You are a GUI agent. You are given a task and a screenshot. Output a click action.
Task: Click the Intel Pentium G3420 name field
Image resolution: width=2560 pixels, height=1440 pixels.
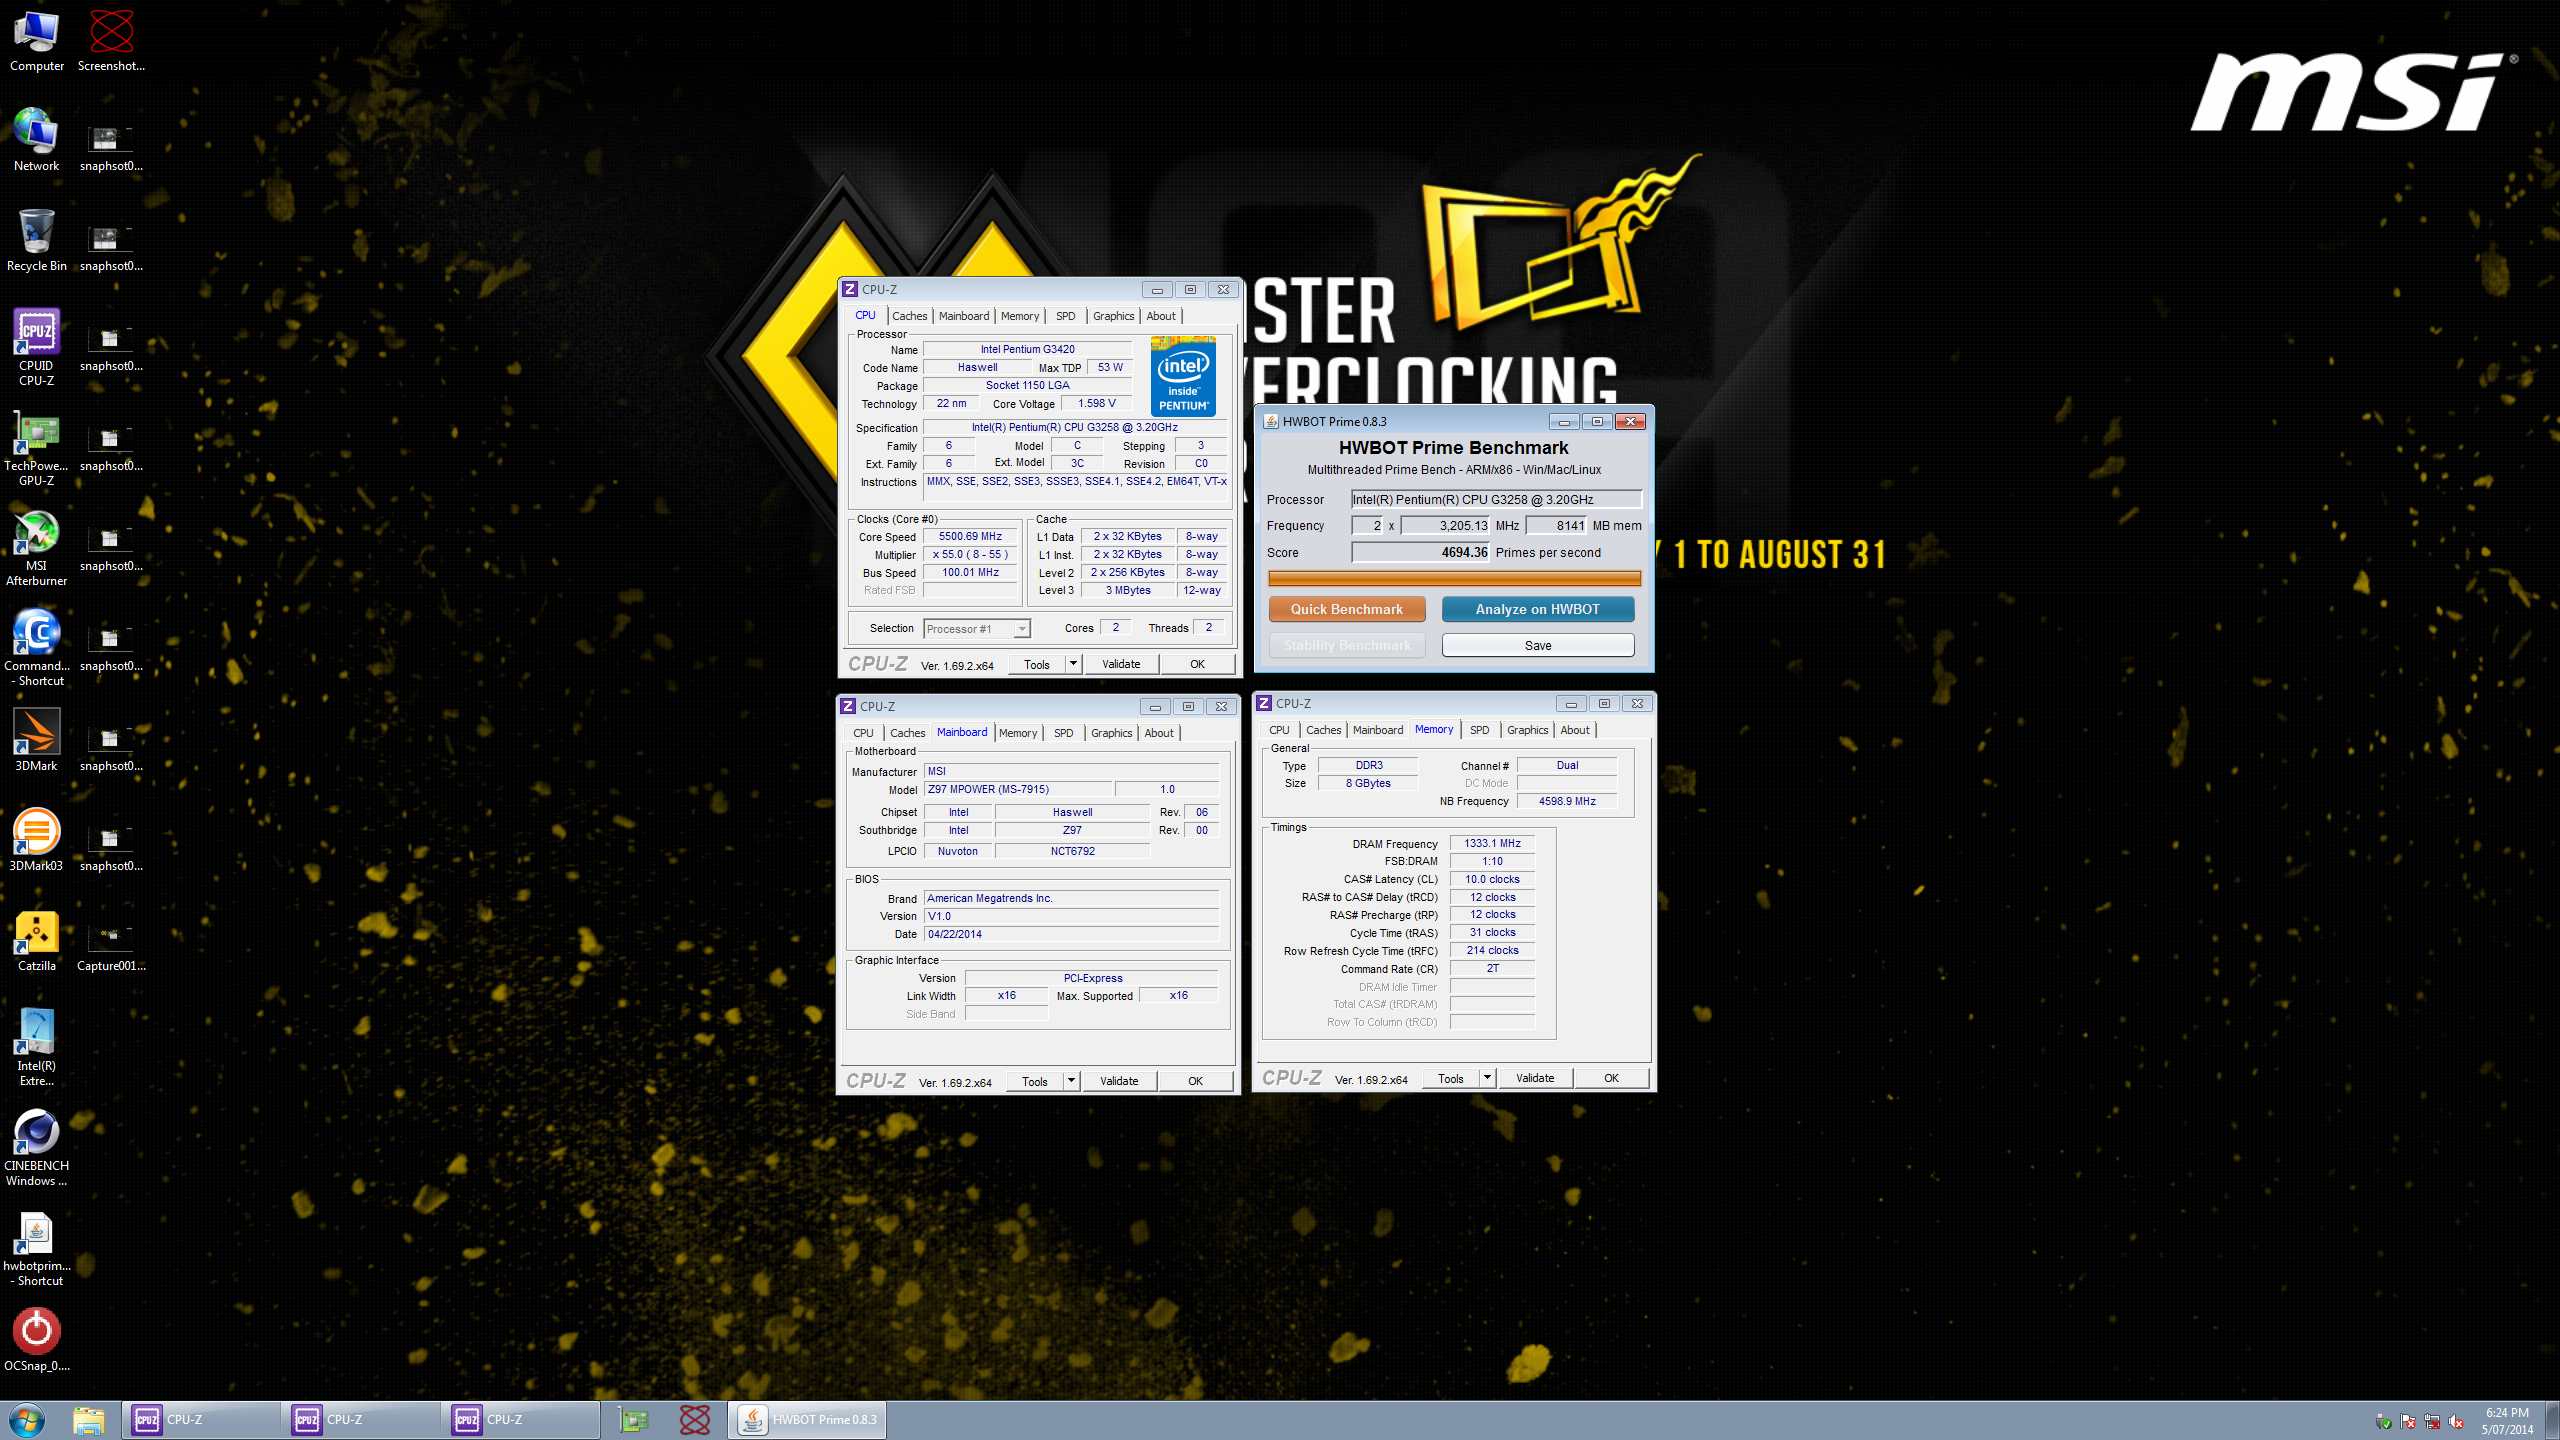click(x=1027, y=349)
